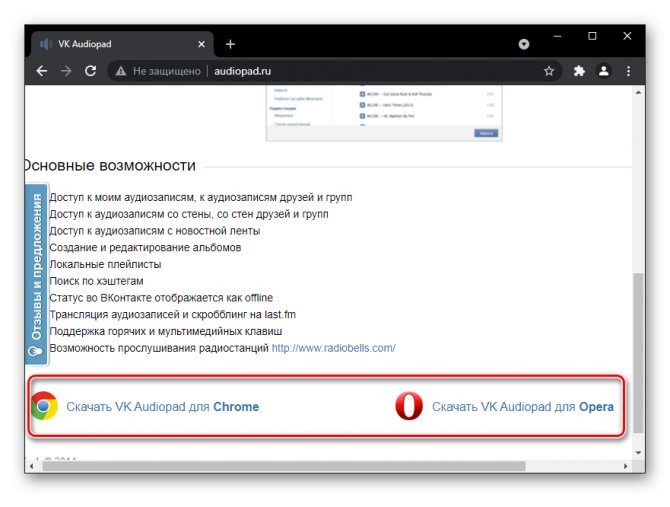Open the radiobells.com link
Screen dimensions: 670x507
point(334,348)
